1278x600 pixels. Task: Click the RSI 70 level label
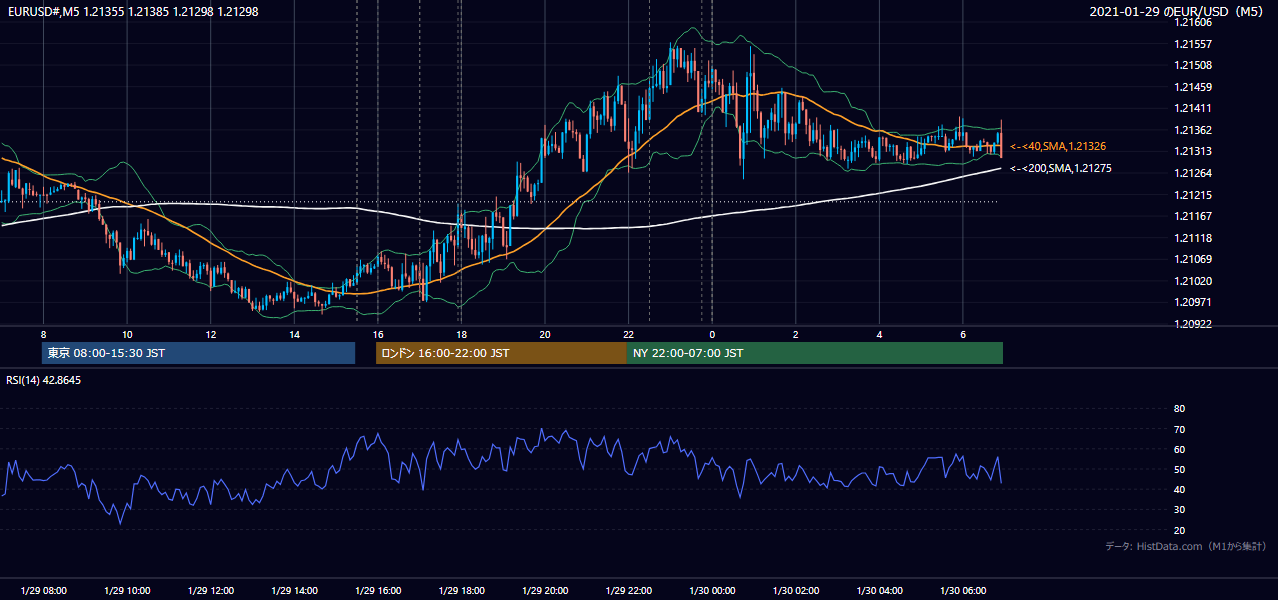[1179, 430]
